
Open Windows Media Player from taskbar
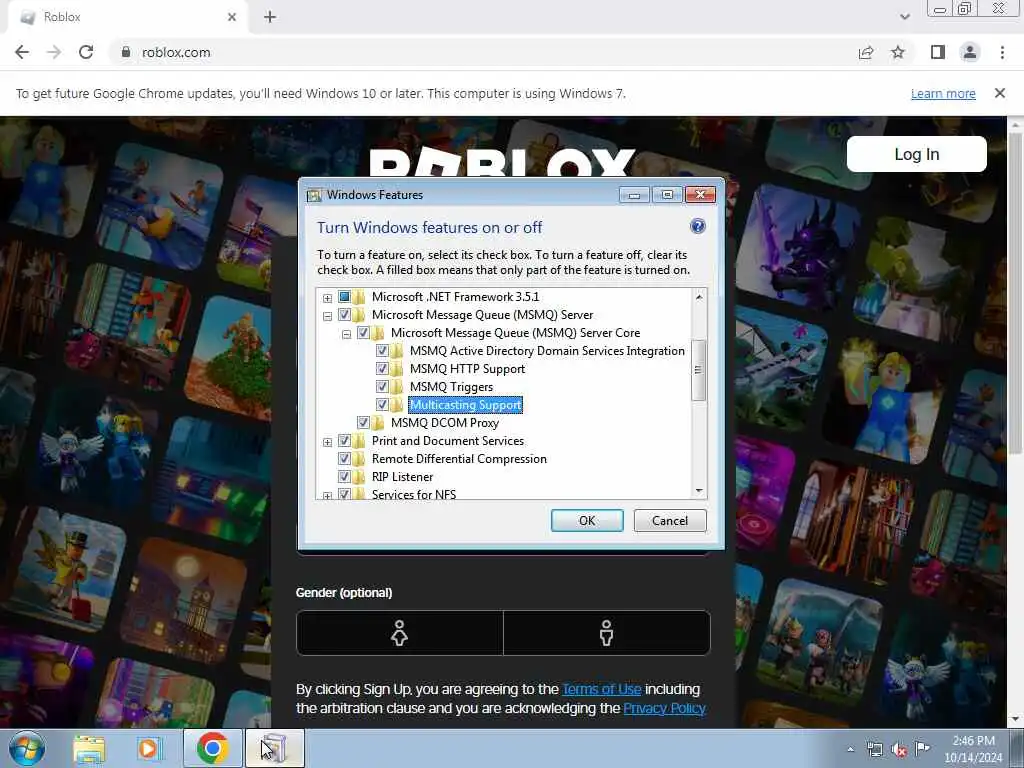(148, 748)
